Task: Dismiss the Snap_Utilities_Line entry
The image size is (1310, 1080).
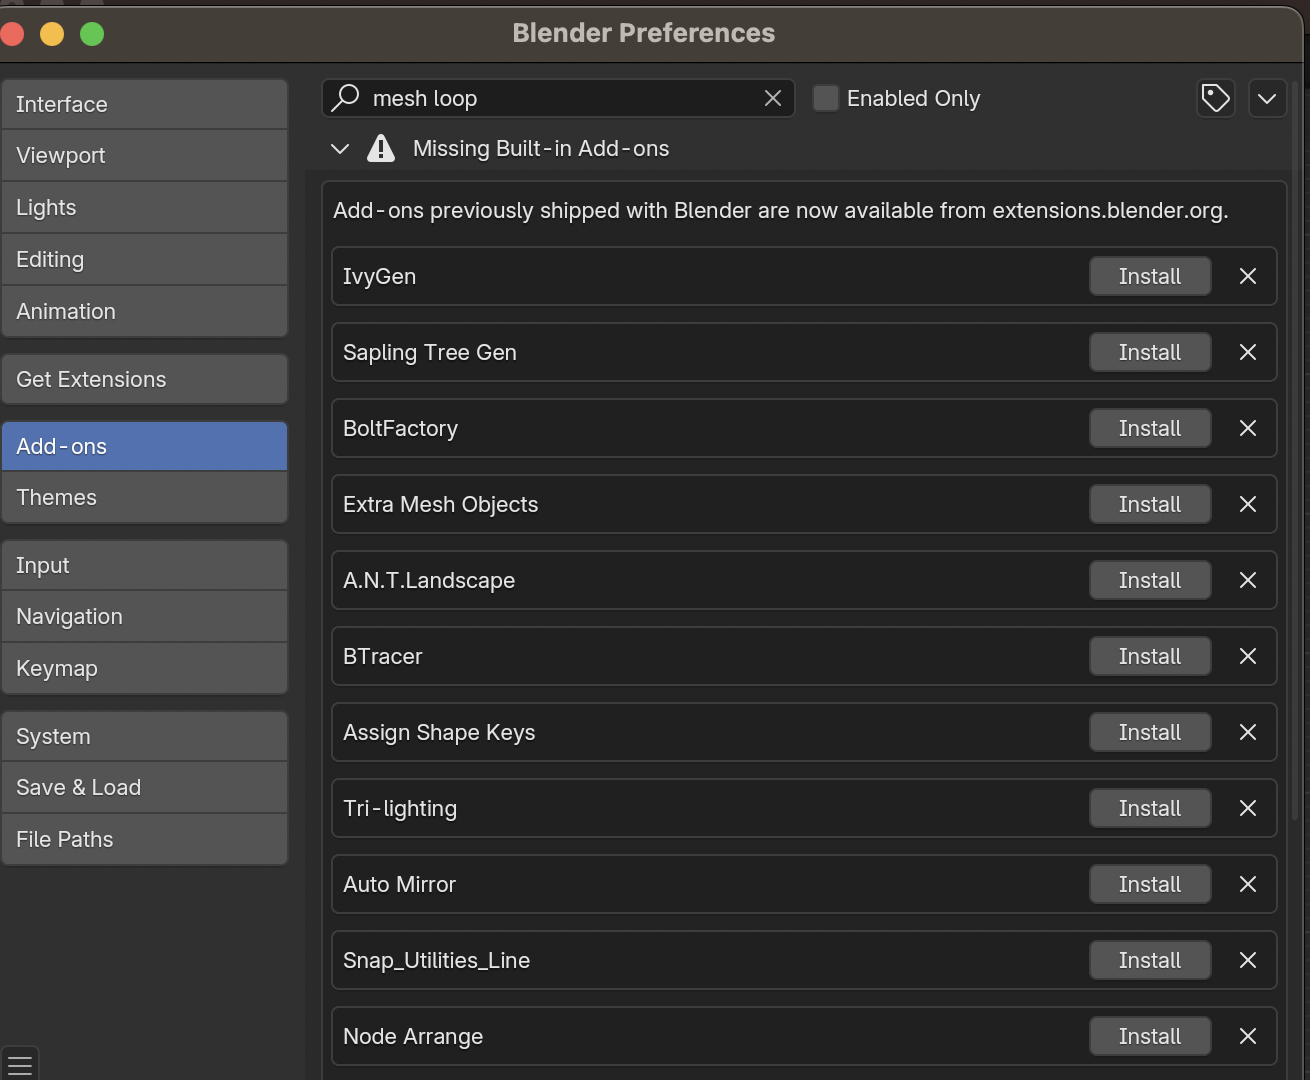Action: tap(1247, 960)
